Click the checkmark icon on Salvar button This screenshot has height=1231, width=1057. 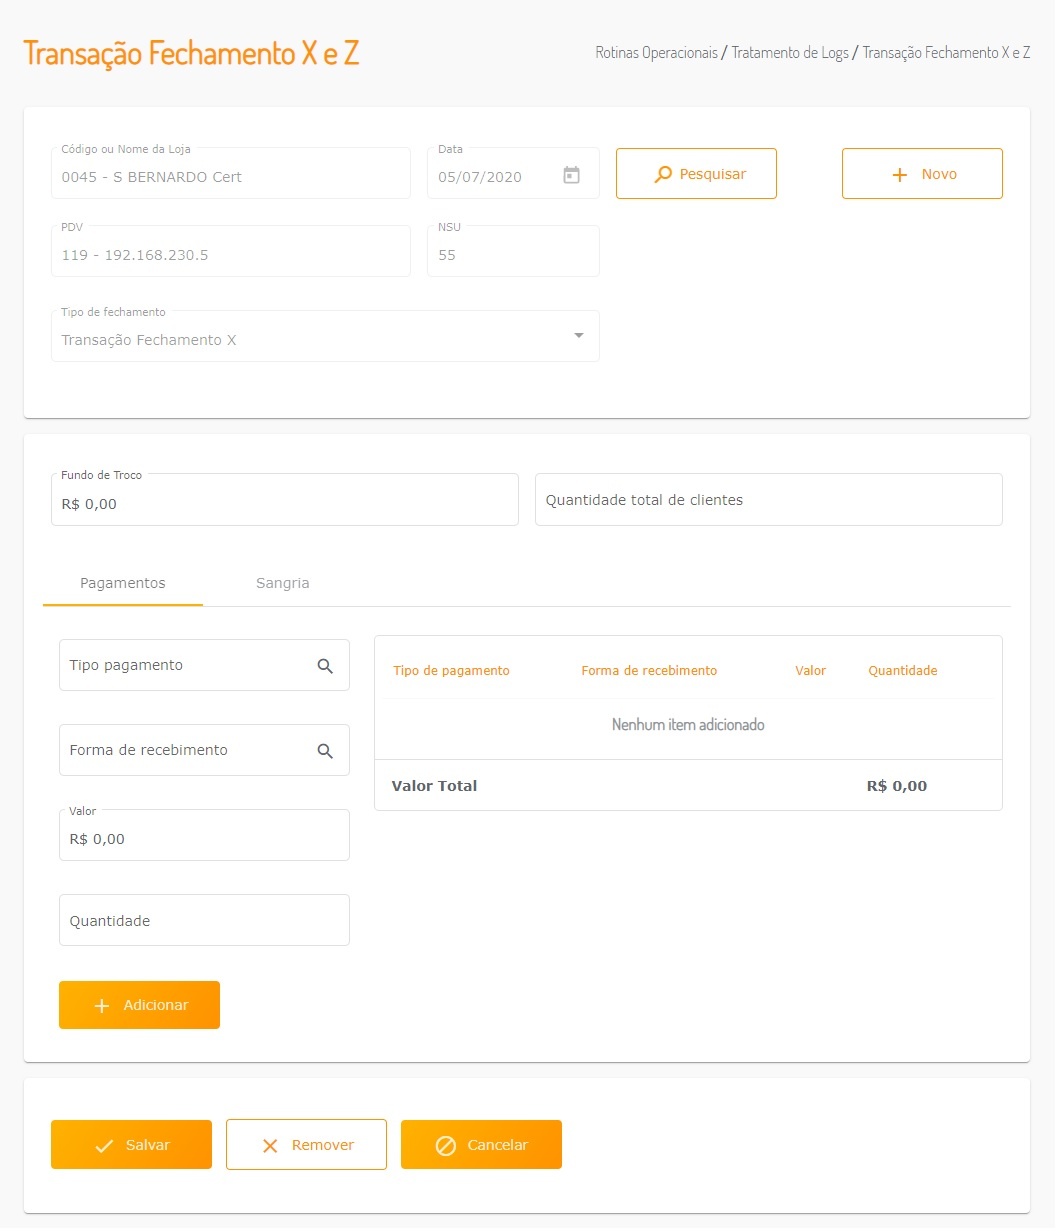pyautogui.click(x=104, y=1146)
